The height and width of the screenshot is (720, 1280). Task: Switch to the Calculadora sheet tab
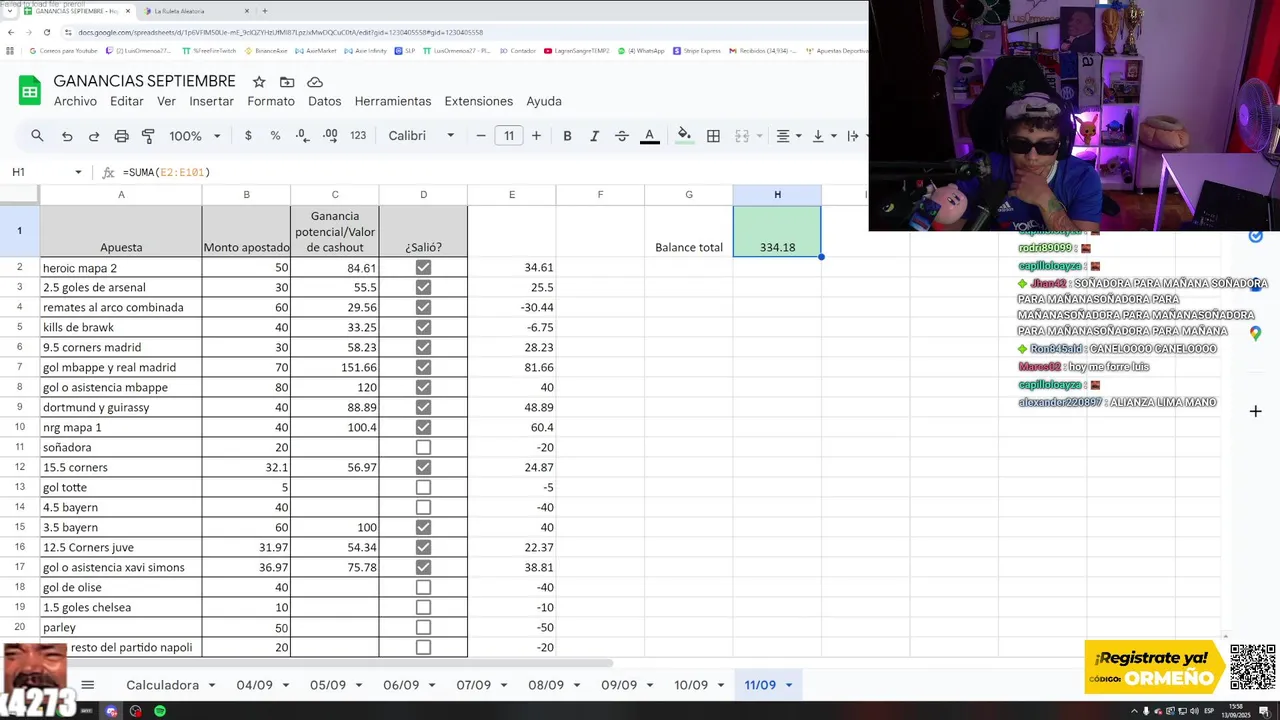162,685
